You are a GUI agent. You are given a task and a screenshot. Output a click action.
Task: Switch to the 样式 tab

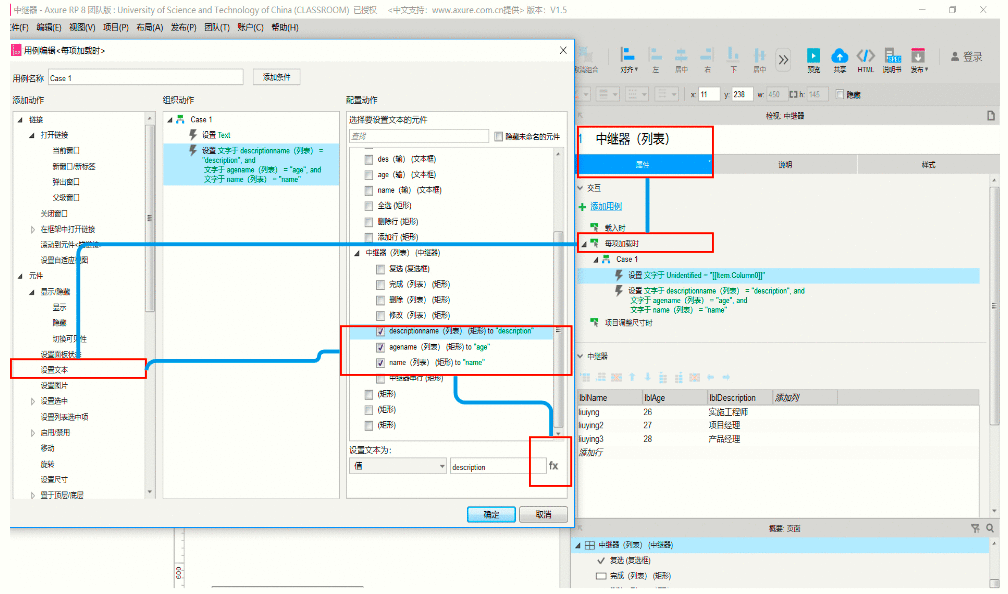[x=928, y=165]
